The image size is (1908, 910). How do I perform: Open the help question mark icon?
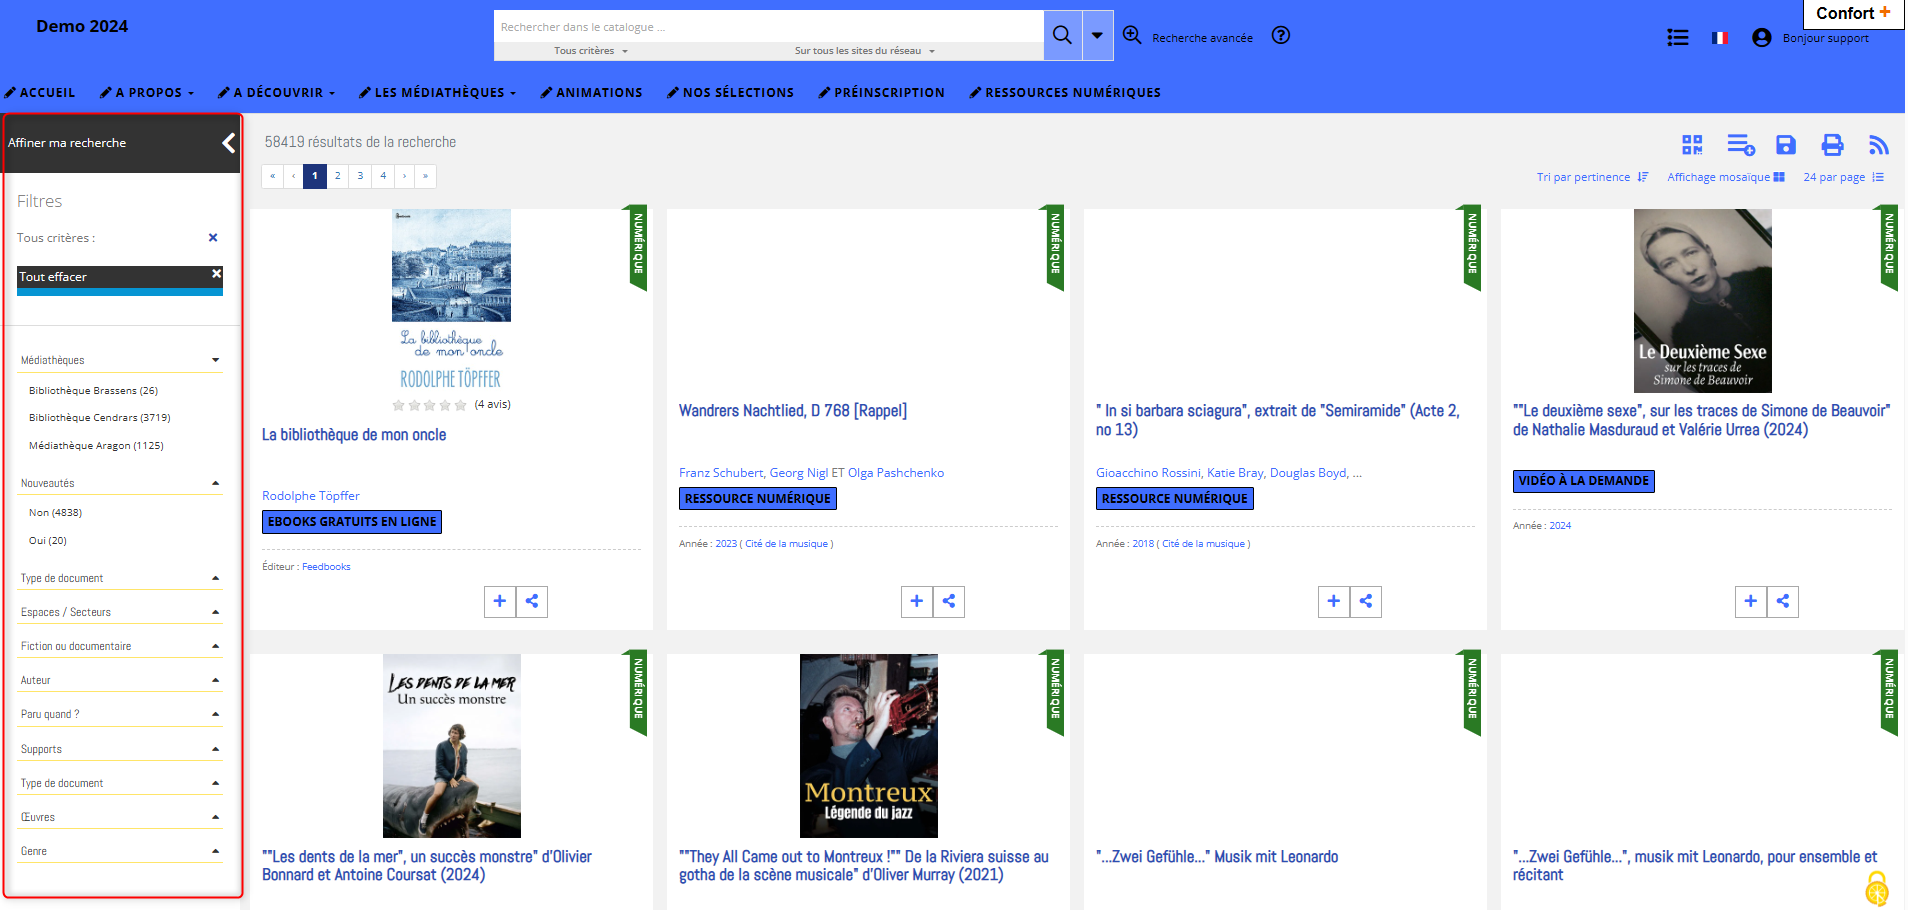[x=1280, y=36]
